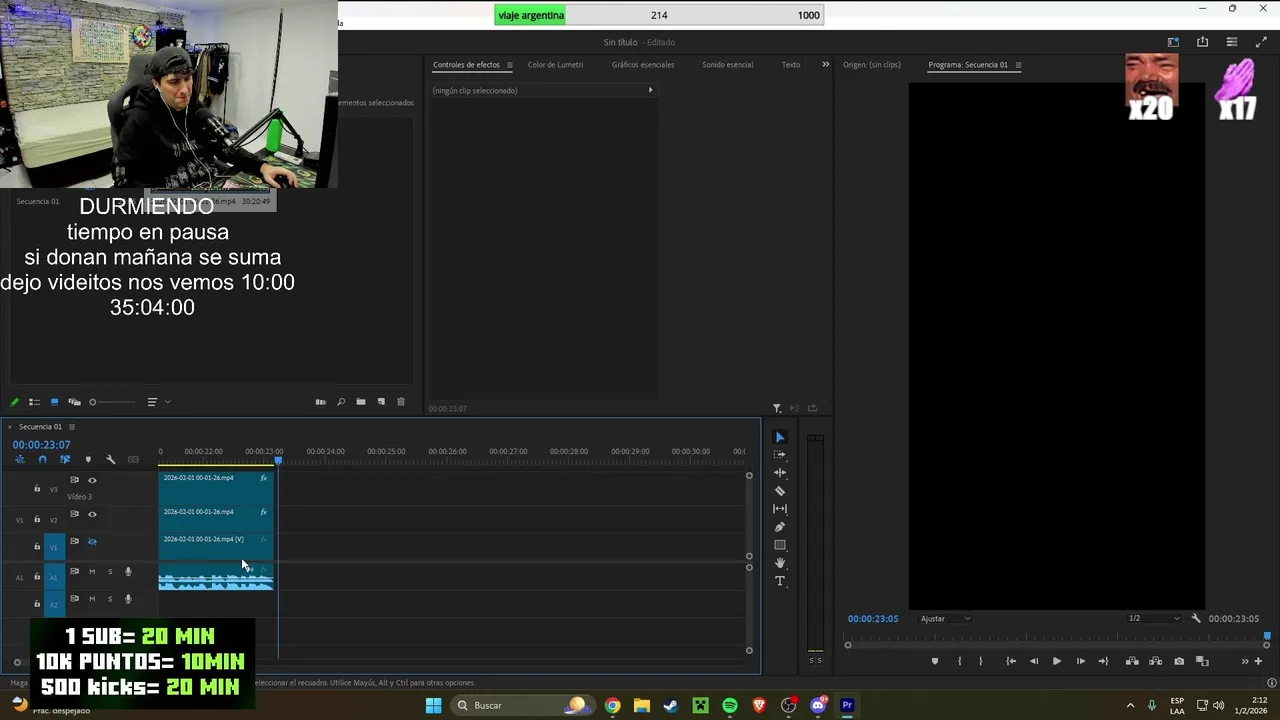Enable voice-over record on A1

tap(128, 571)
